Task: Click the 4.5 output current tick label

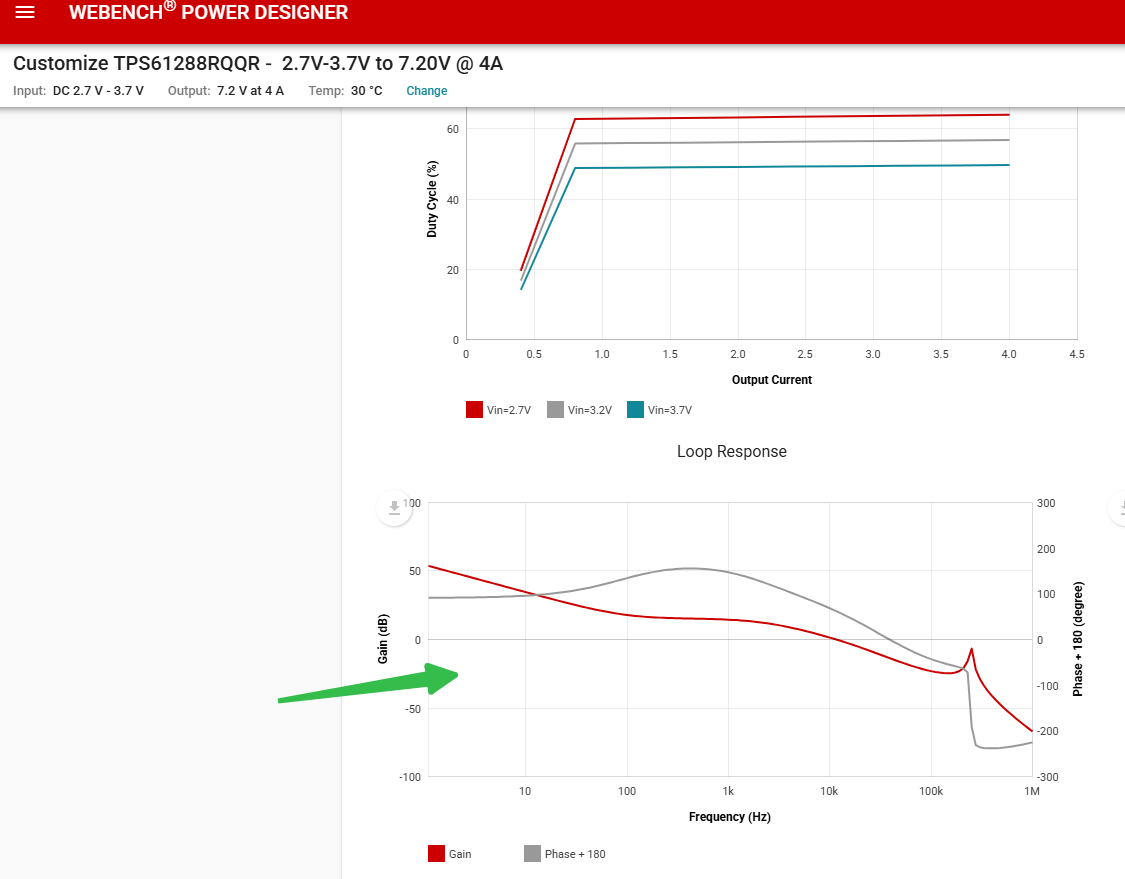Action: point(1077,354)
